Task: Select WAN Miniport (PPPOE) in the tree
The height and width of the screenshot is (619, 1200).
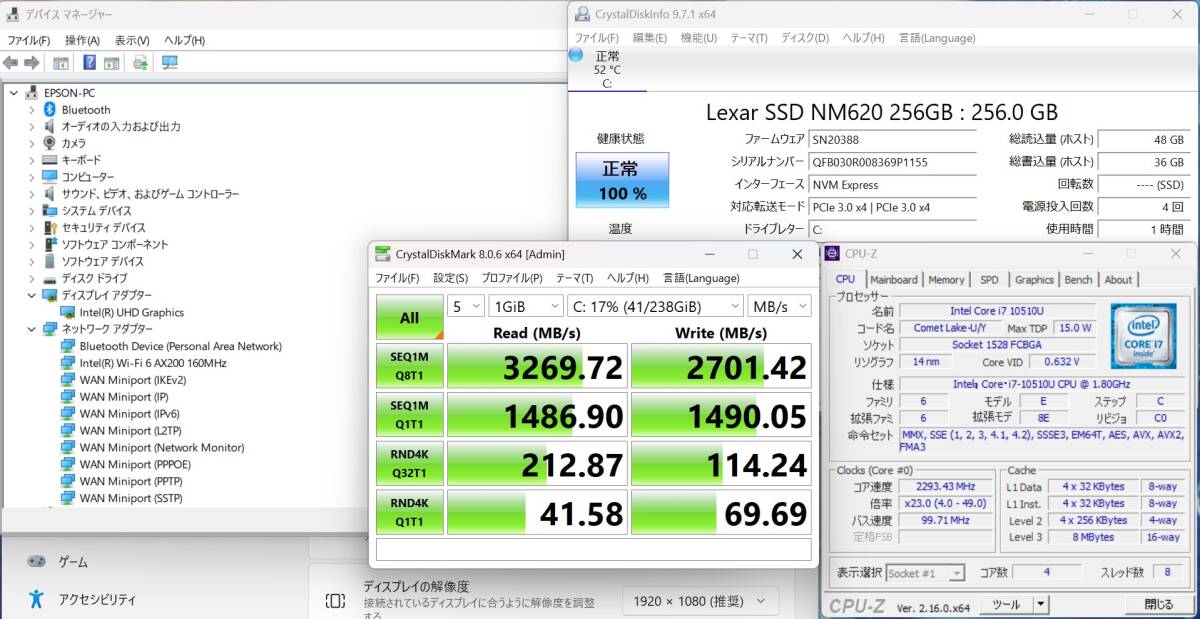Action: (135, 464)
